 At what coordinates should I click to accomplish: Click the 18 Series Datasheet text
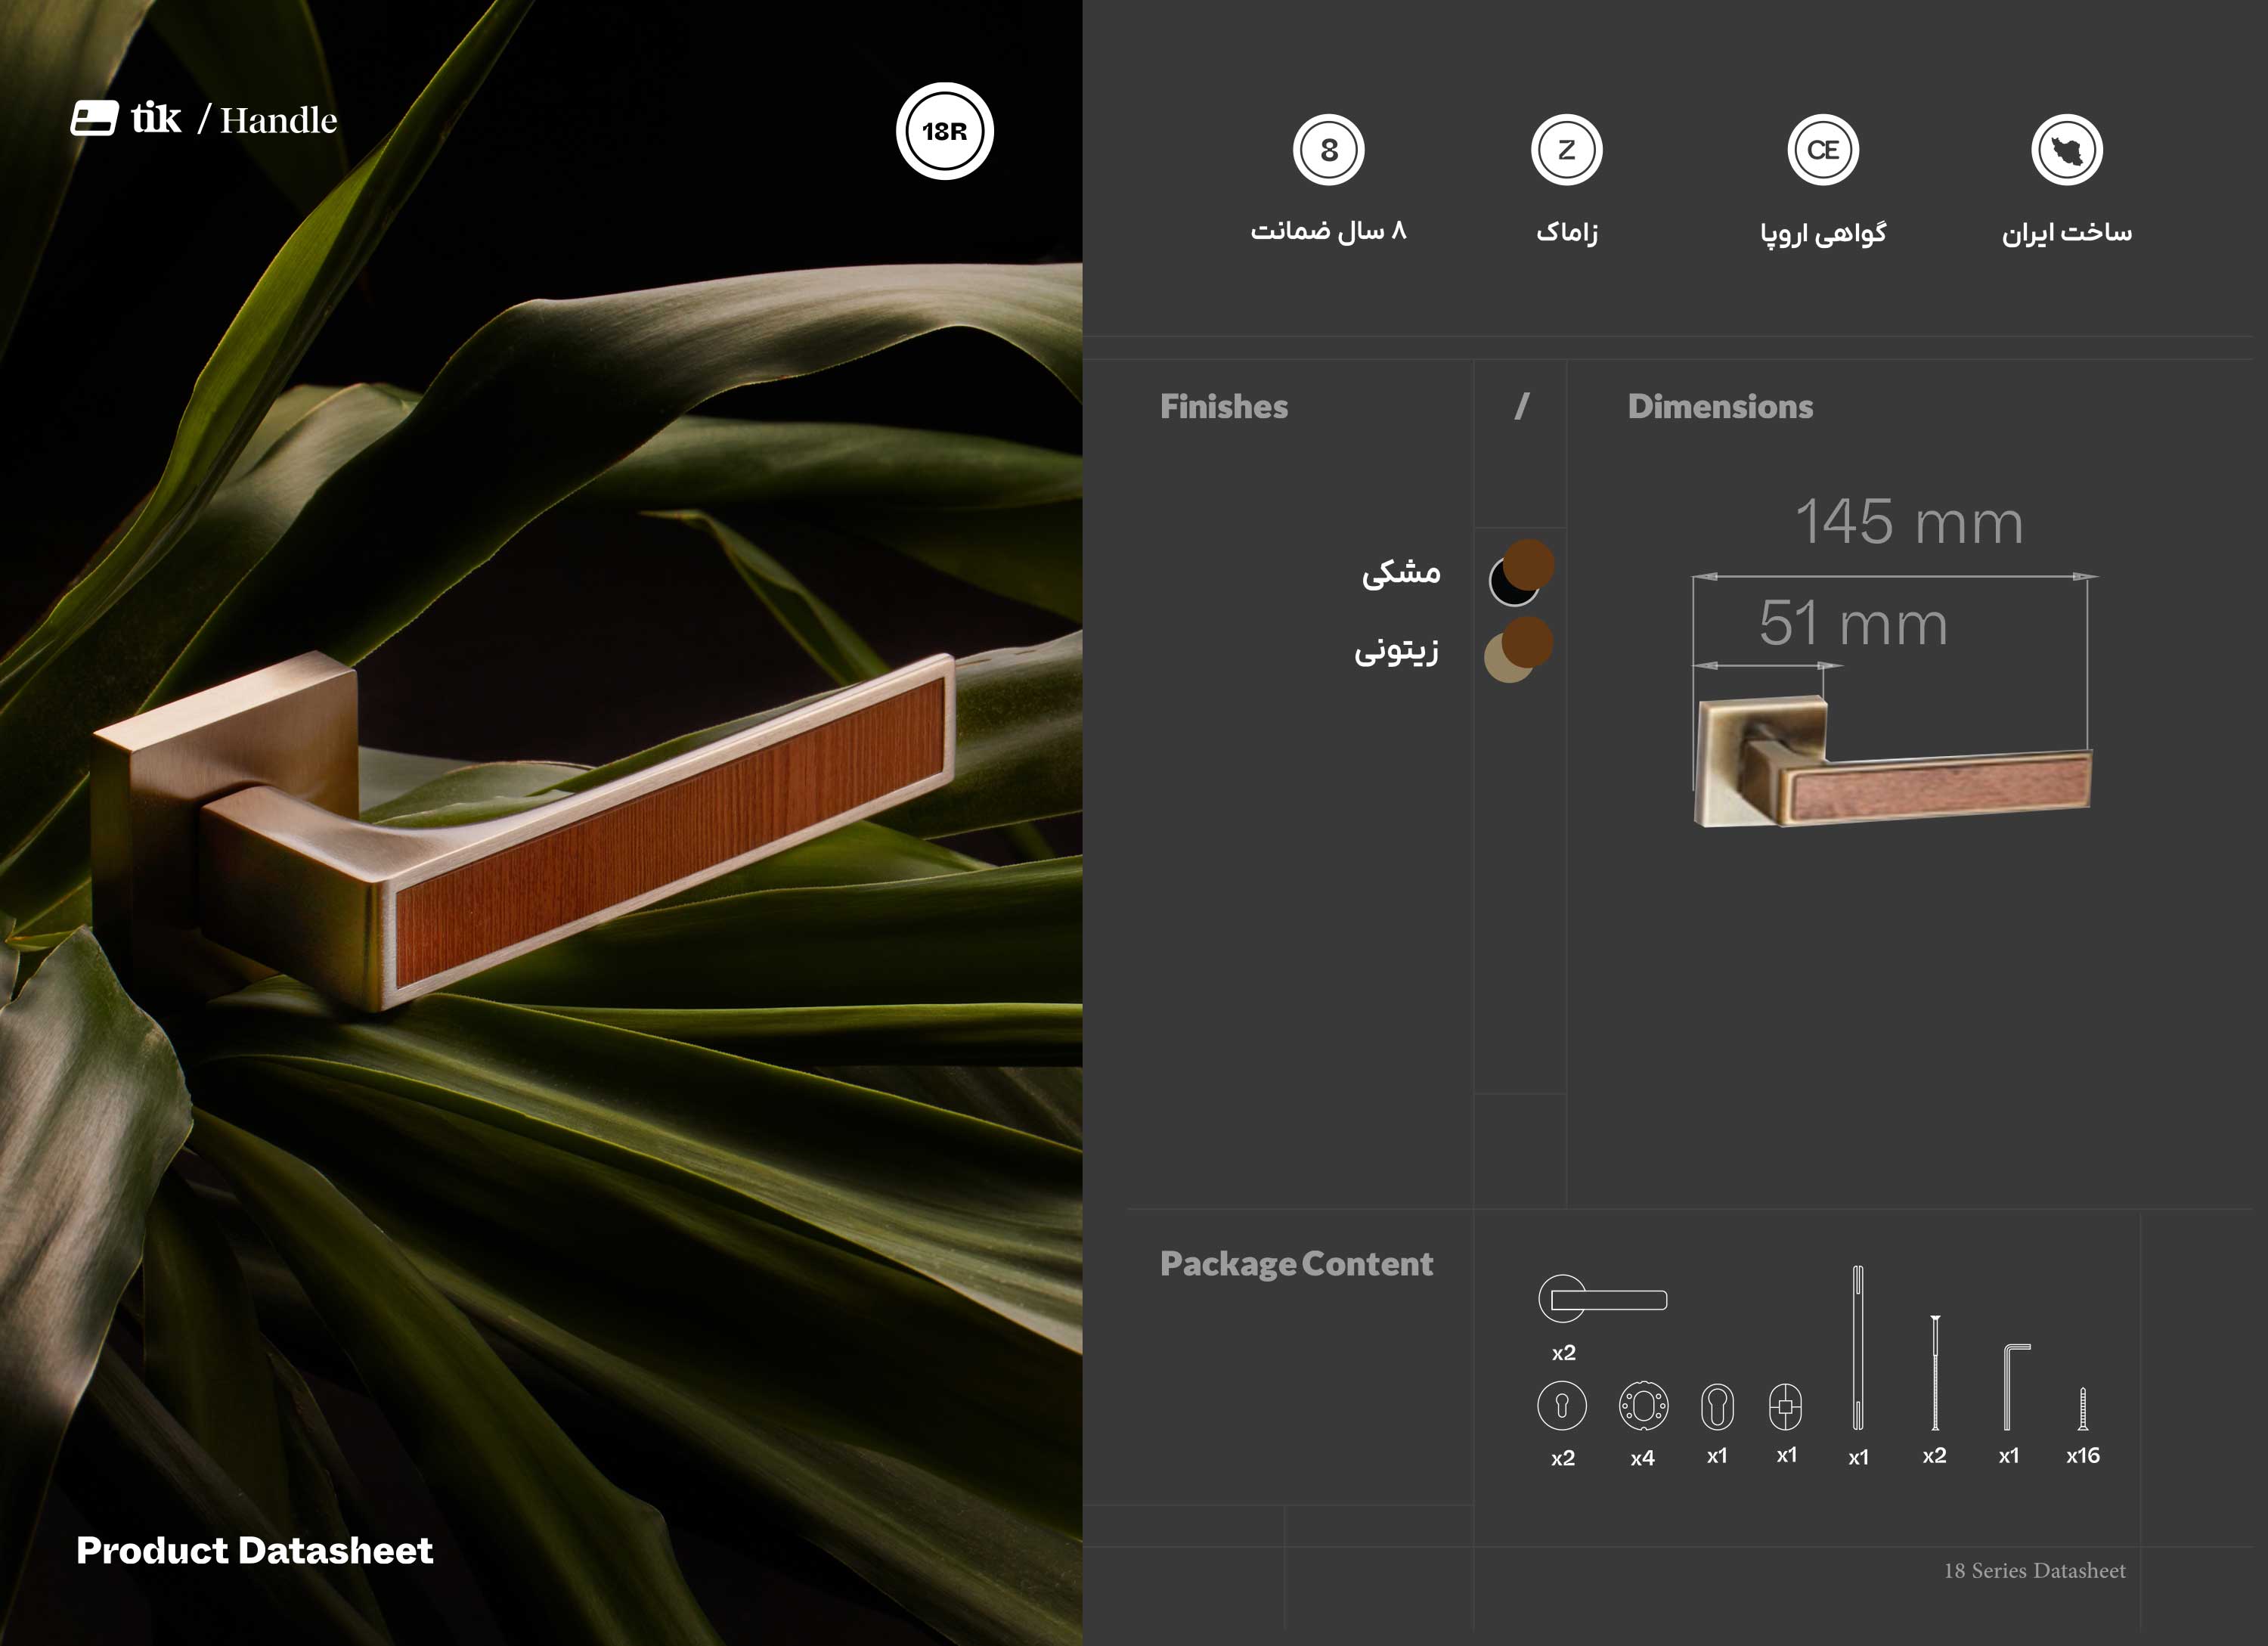pyautogui.click(x=2034, y=1570)
